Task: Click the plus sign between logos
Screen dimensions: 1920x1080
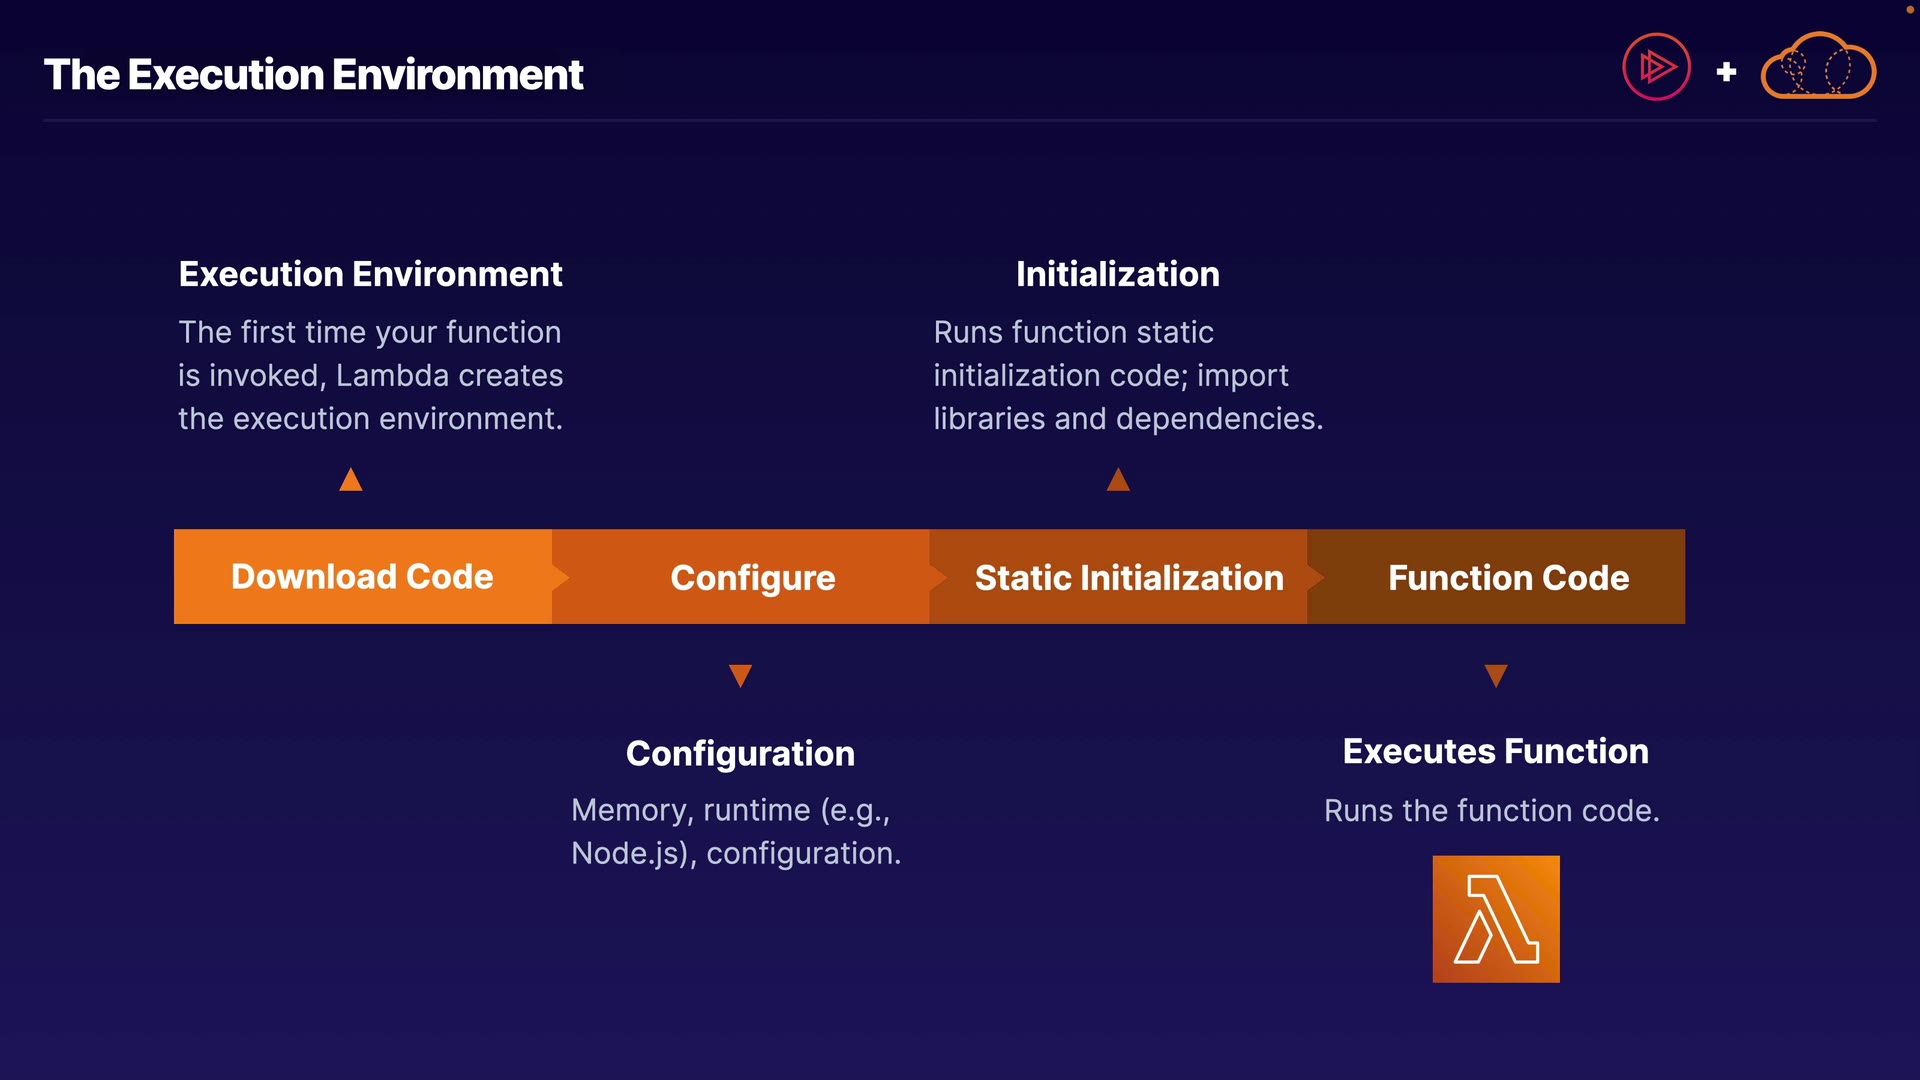Action: click(x=1726, y=72)
